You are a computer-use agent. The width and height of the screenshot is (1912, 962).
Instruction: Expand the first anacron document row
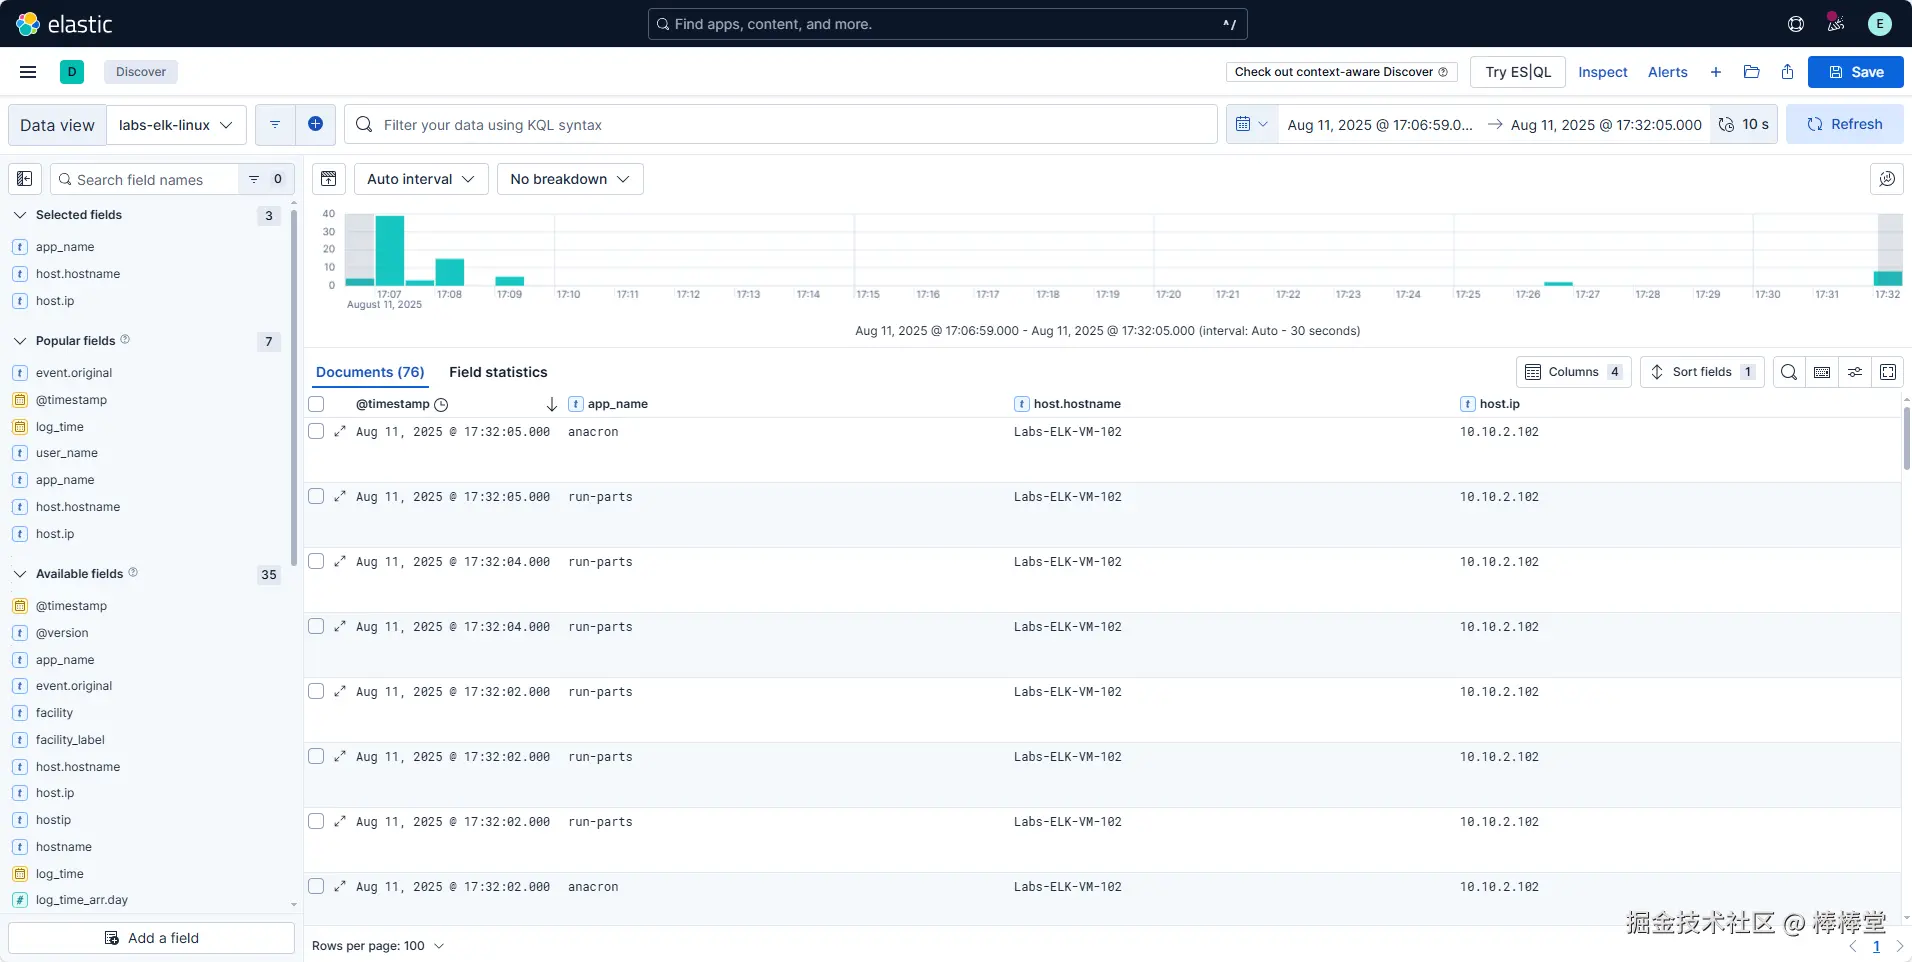(x=340, y=432)
